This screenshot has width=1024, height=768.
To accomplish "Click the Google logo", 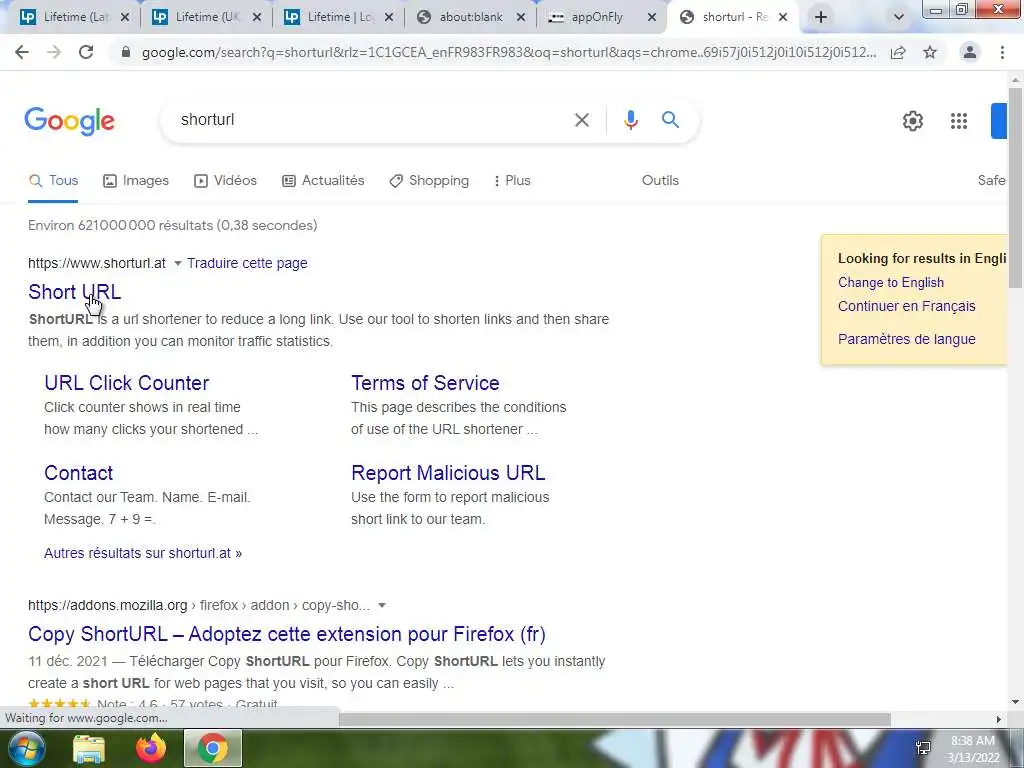I will click(x=70, y=121).
